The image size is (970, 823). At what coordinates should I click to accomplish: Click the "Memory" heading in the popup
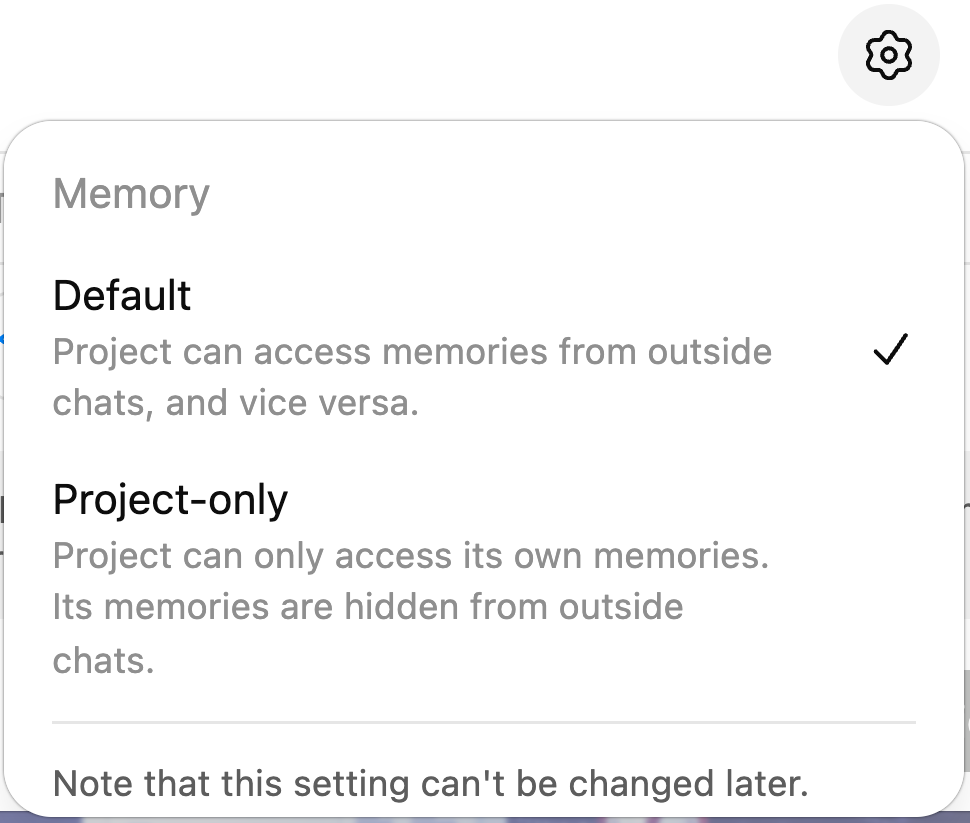click(x=131, y=193)
